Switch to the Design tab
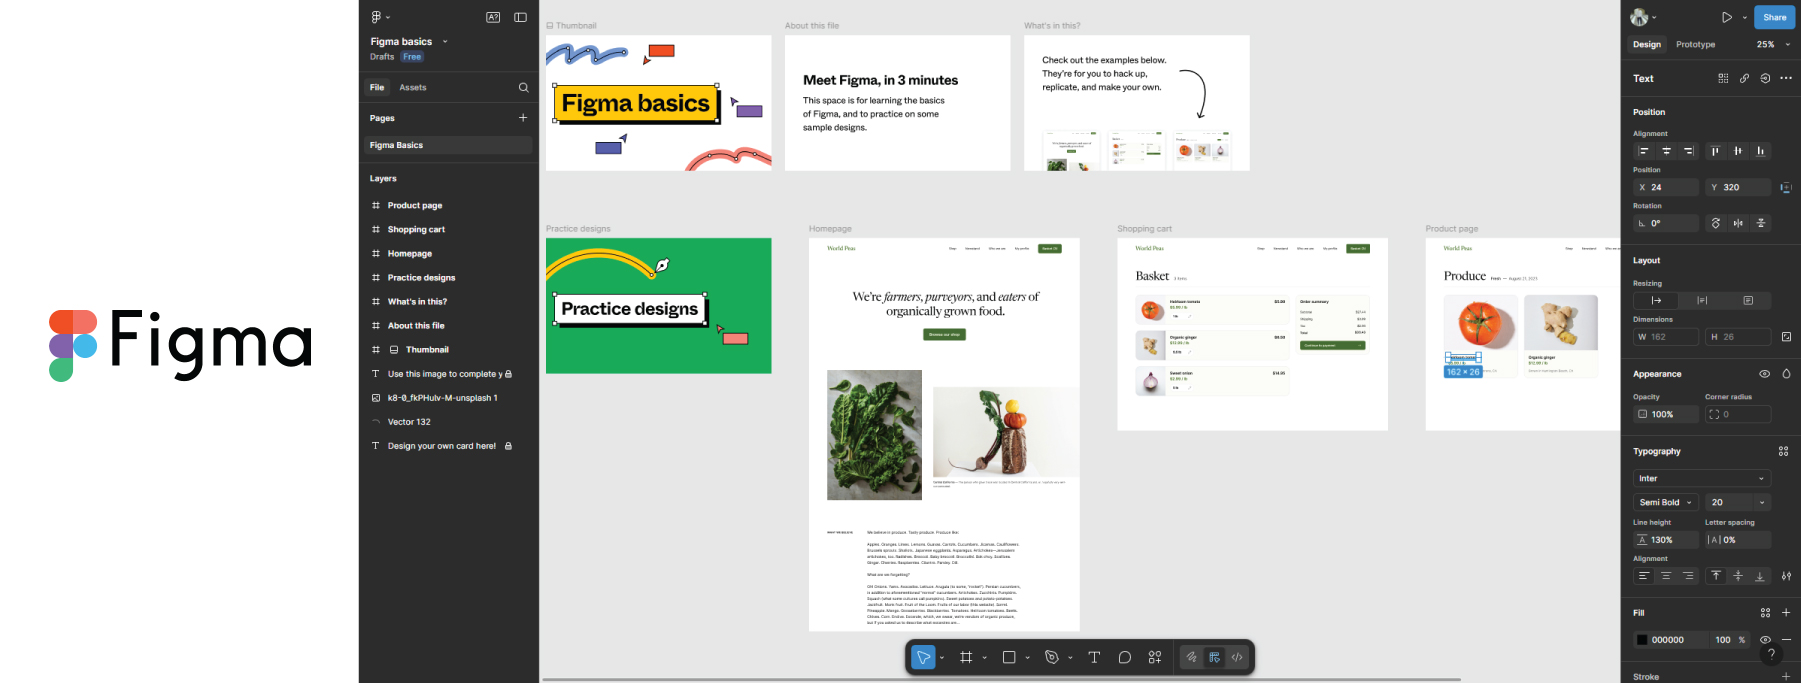This screenshot has height=683, width=1801. (x=1647, y=44)
